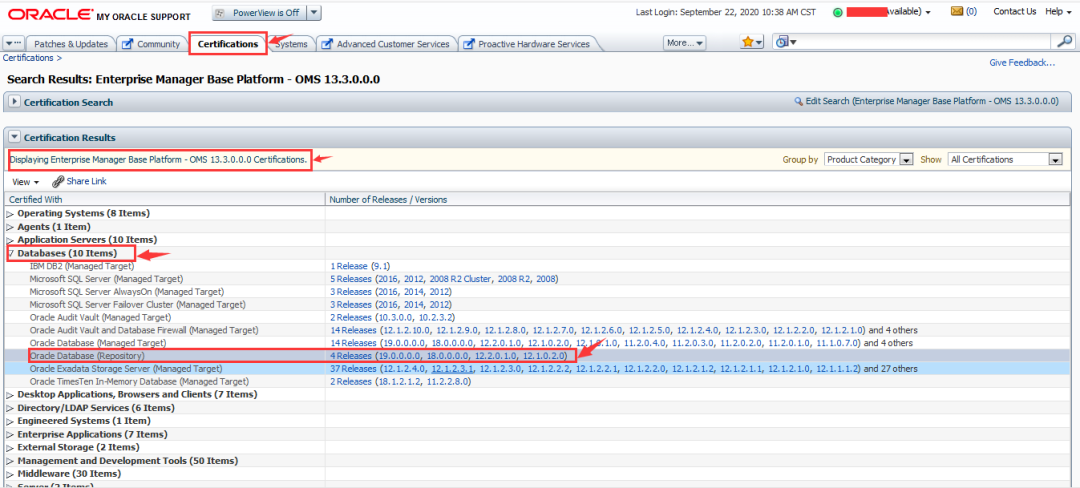Expand Desktop Applications, Browsers and Clients
Viewport: 1080px width, 488px height.
coord(10,394)
